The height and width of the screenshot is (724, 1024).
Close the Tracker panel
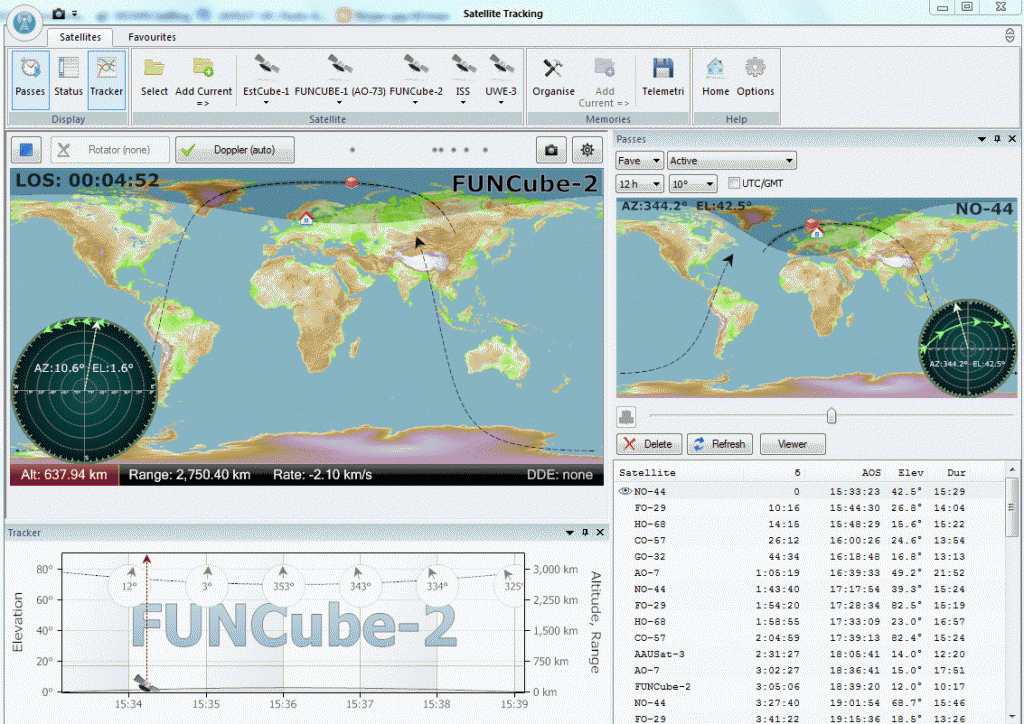[600, 532]
